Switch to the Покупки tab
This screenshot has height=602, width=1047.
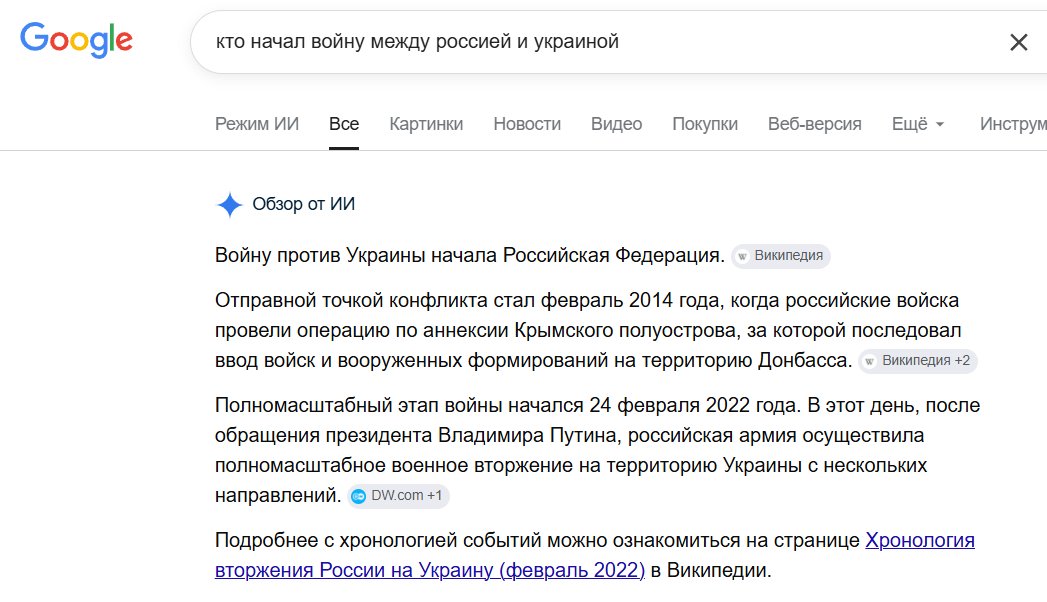pyautogui.click(x=705, y=124)
